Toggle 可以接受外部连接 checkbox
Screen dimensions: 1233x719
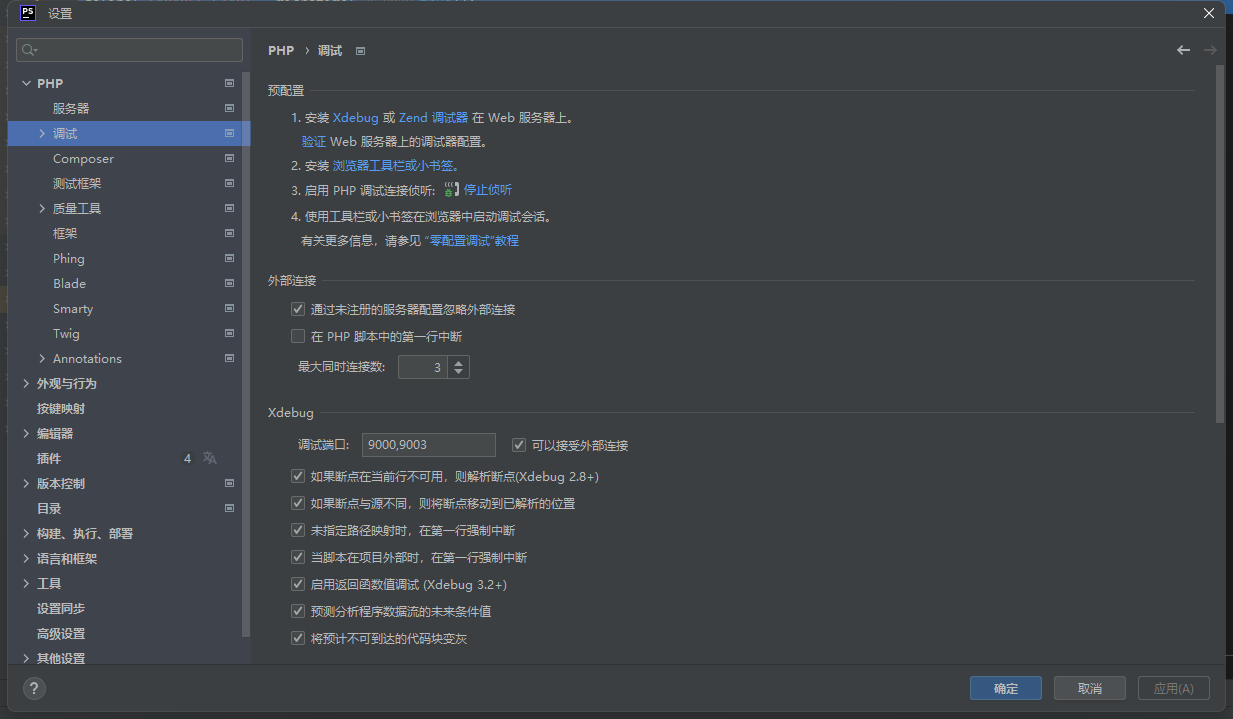(x=519, y=445)
